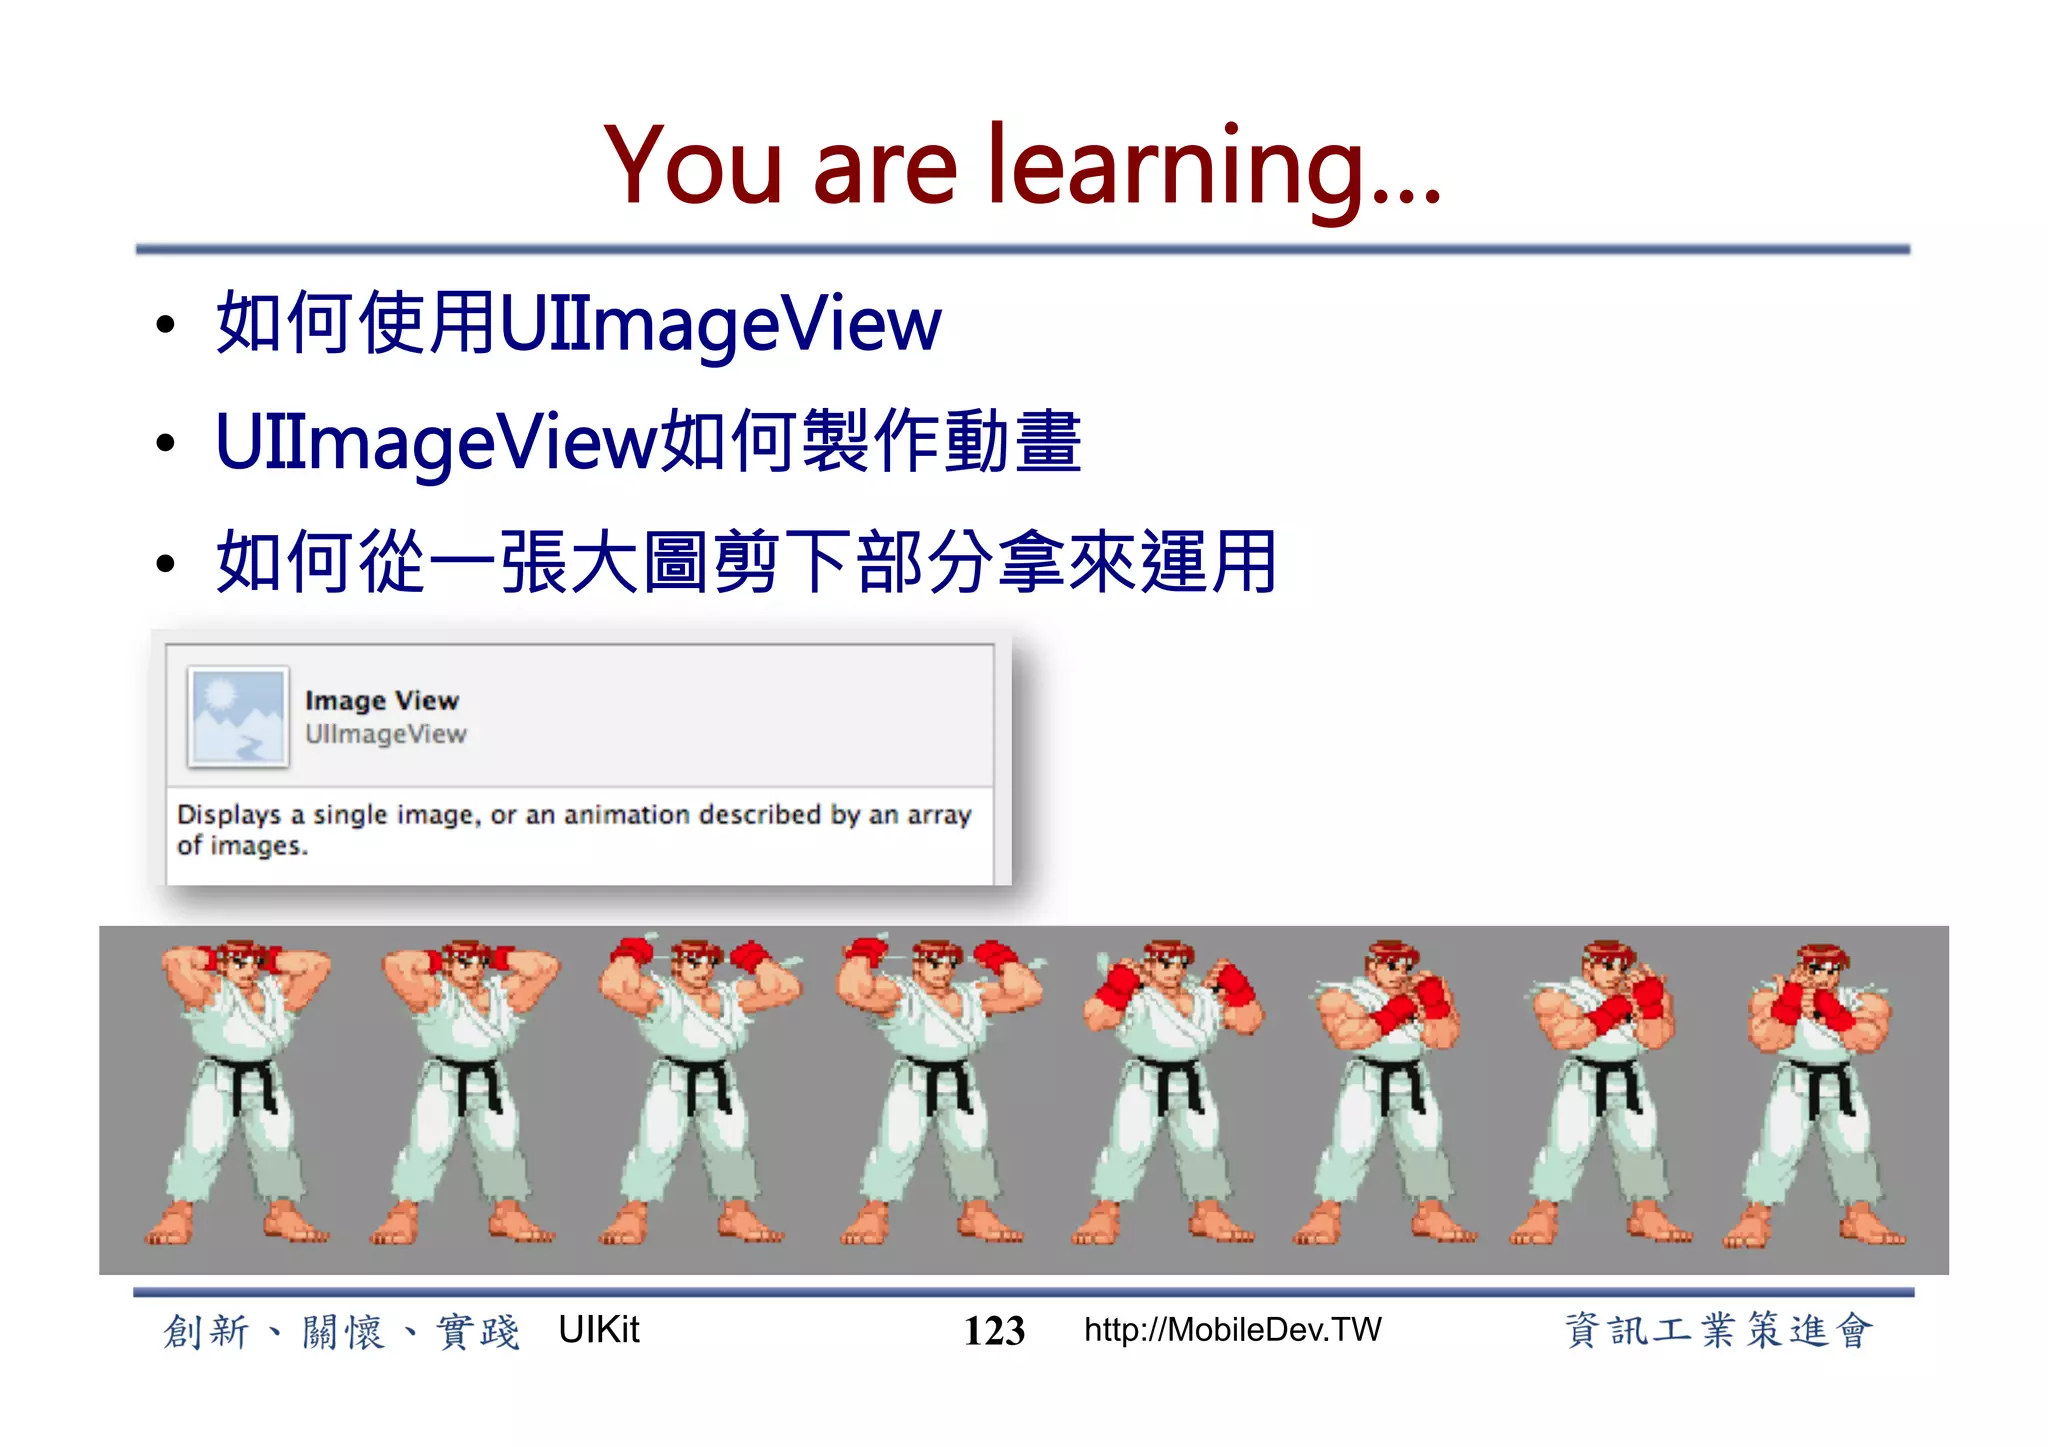Screen dimensions: 2048x1447
Task: Select the bullet 'UIImageView如何製作動畫'
Action: click(x=648, y=441)
